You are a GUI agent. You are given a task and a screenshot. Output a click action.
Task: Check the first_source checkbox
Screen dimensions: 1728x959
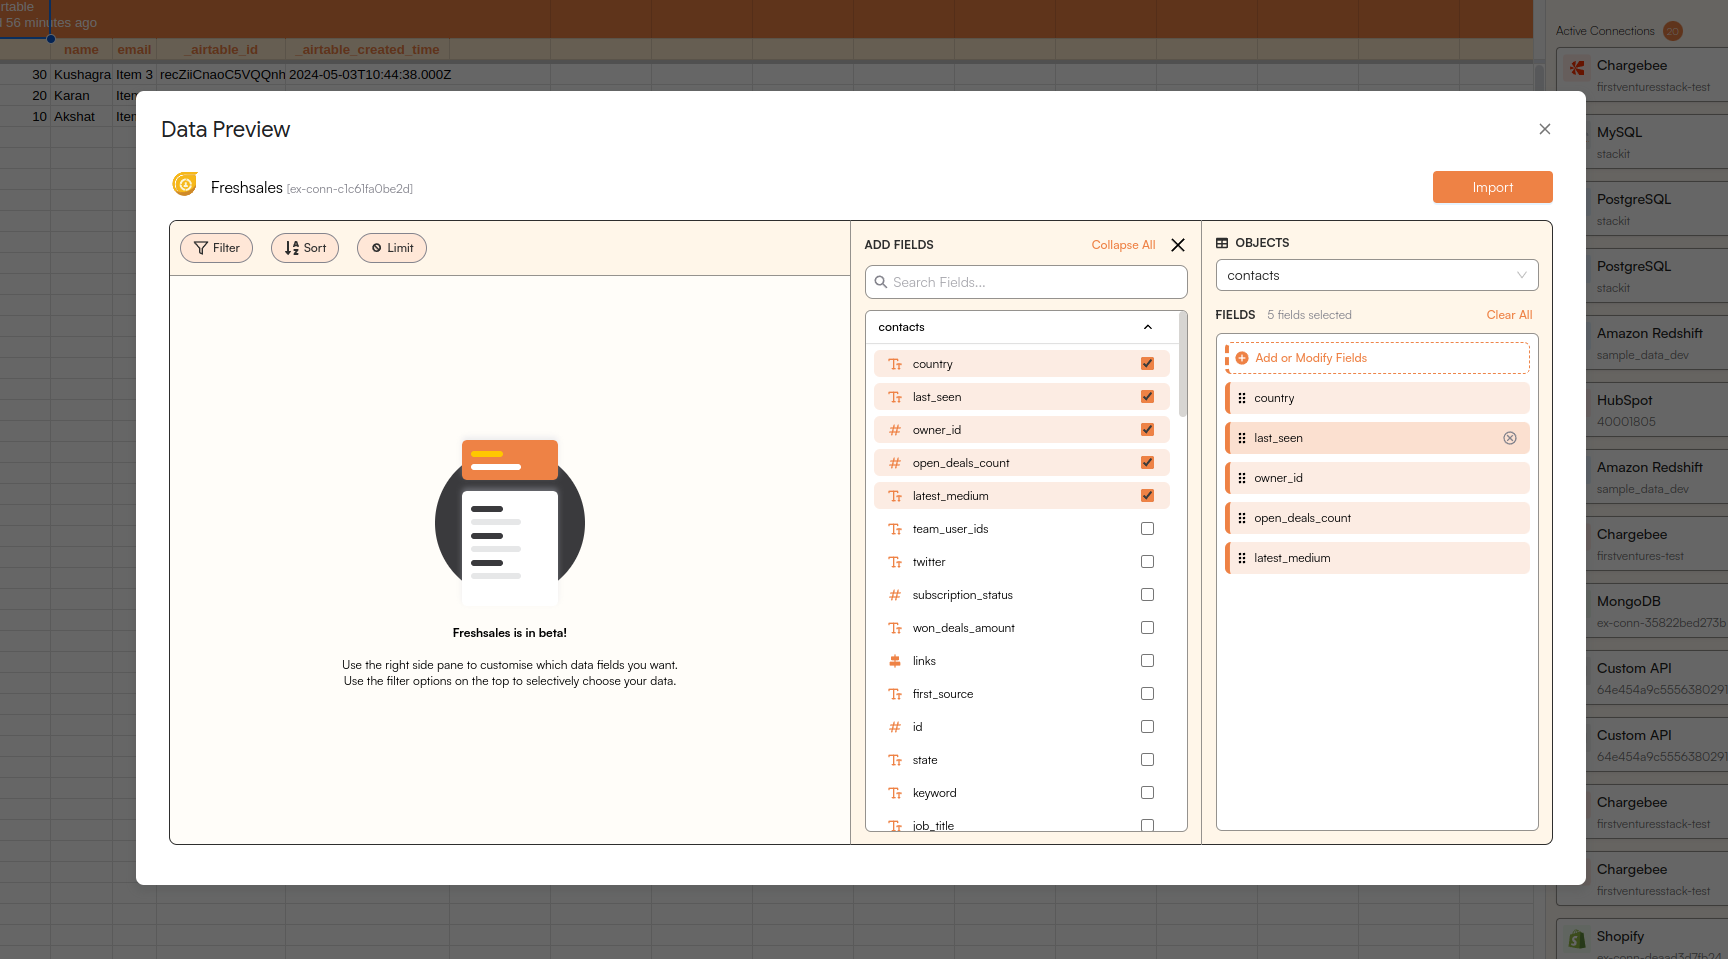click(1147, 694)
